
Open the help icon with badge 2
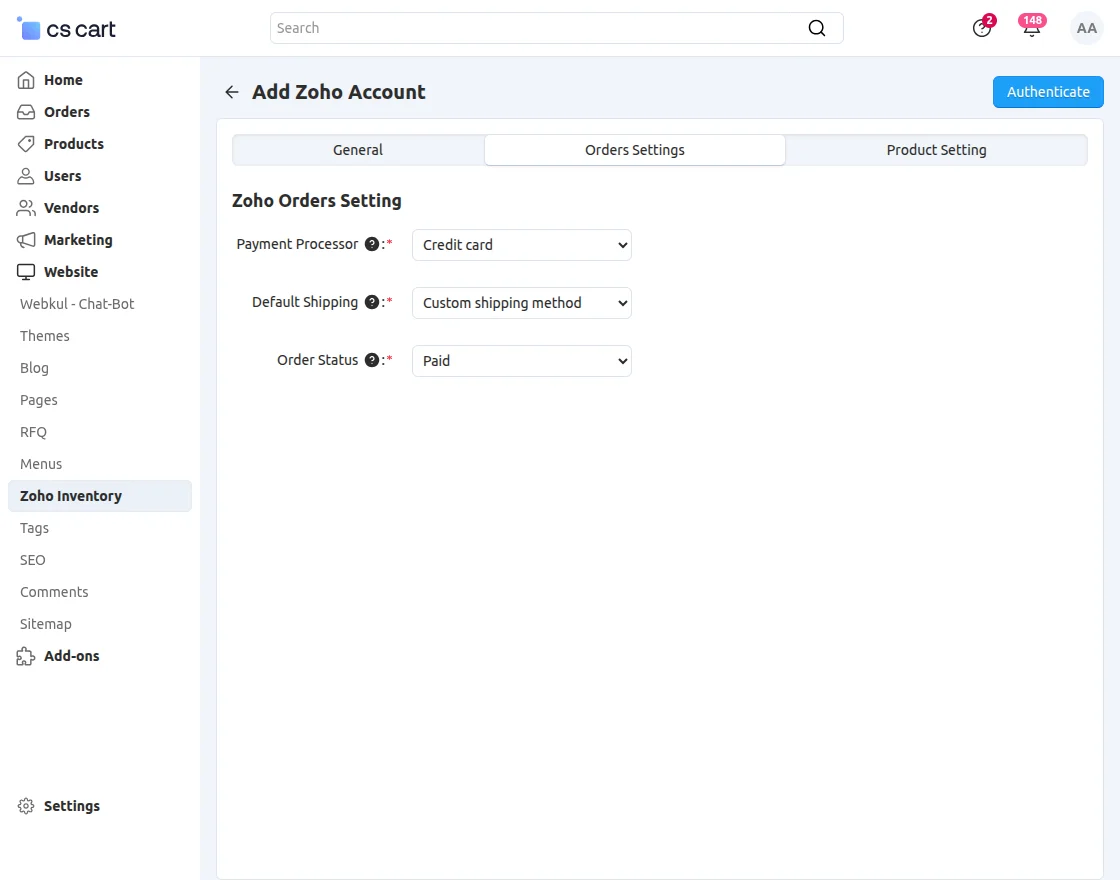pyautogui.click(x=981, y=28)
